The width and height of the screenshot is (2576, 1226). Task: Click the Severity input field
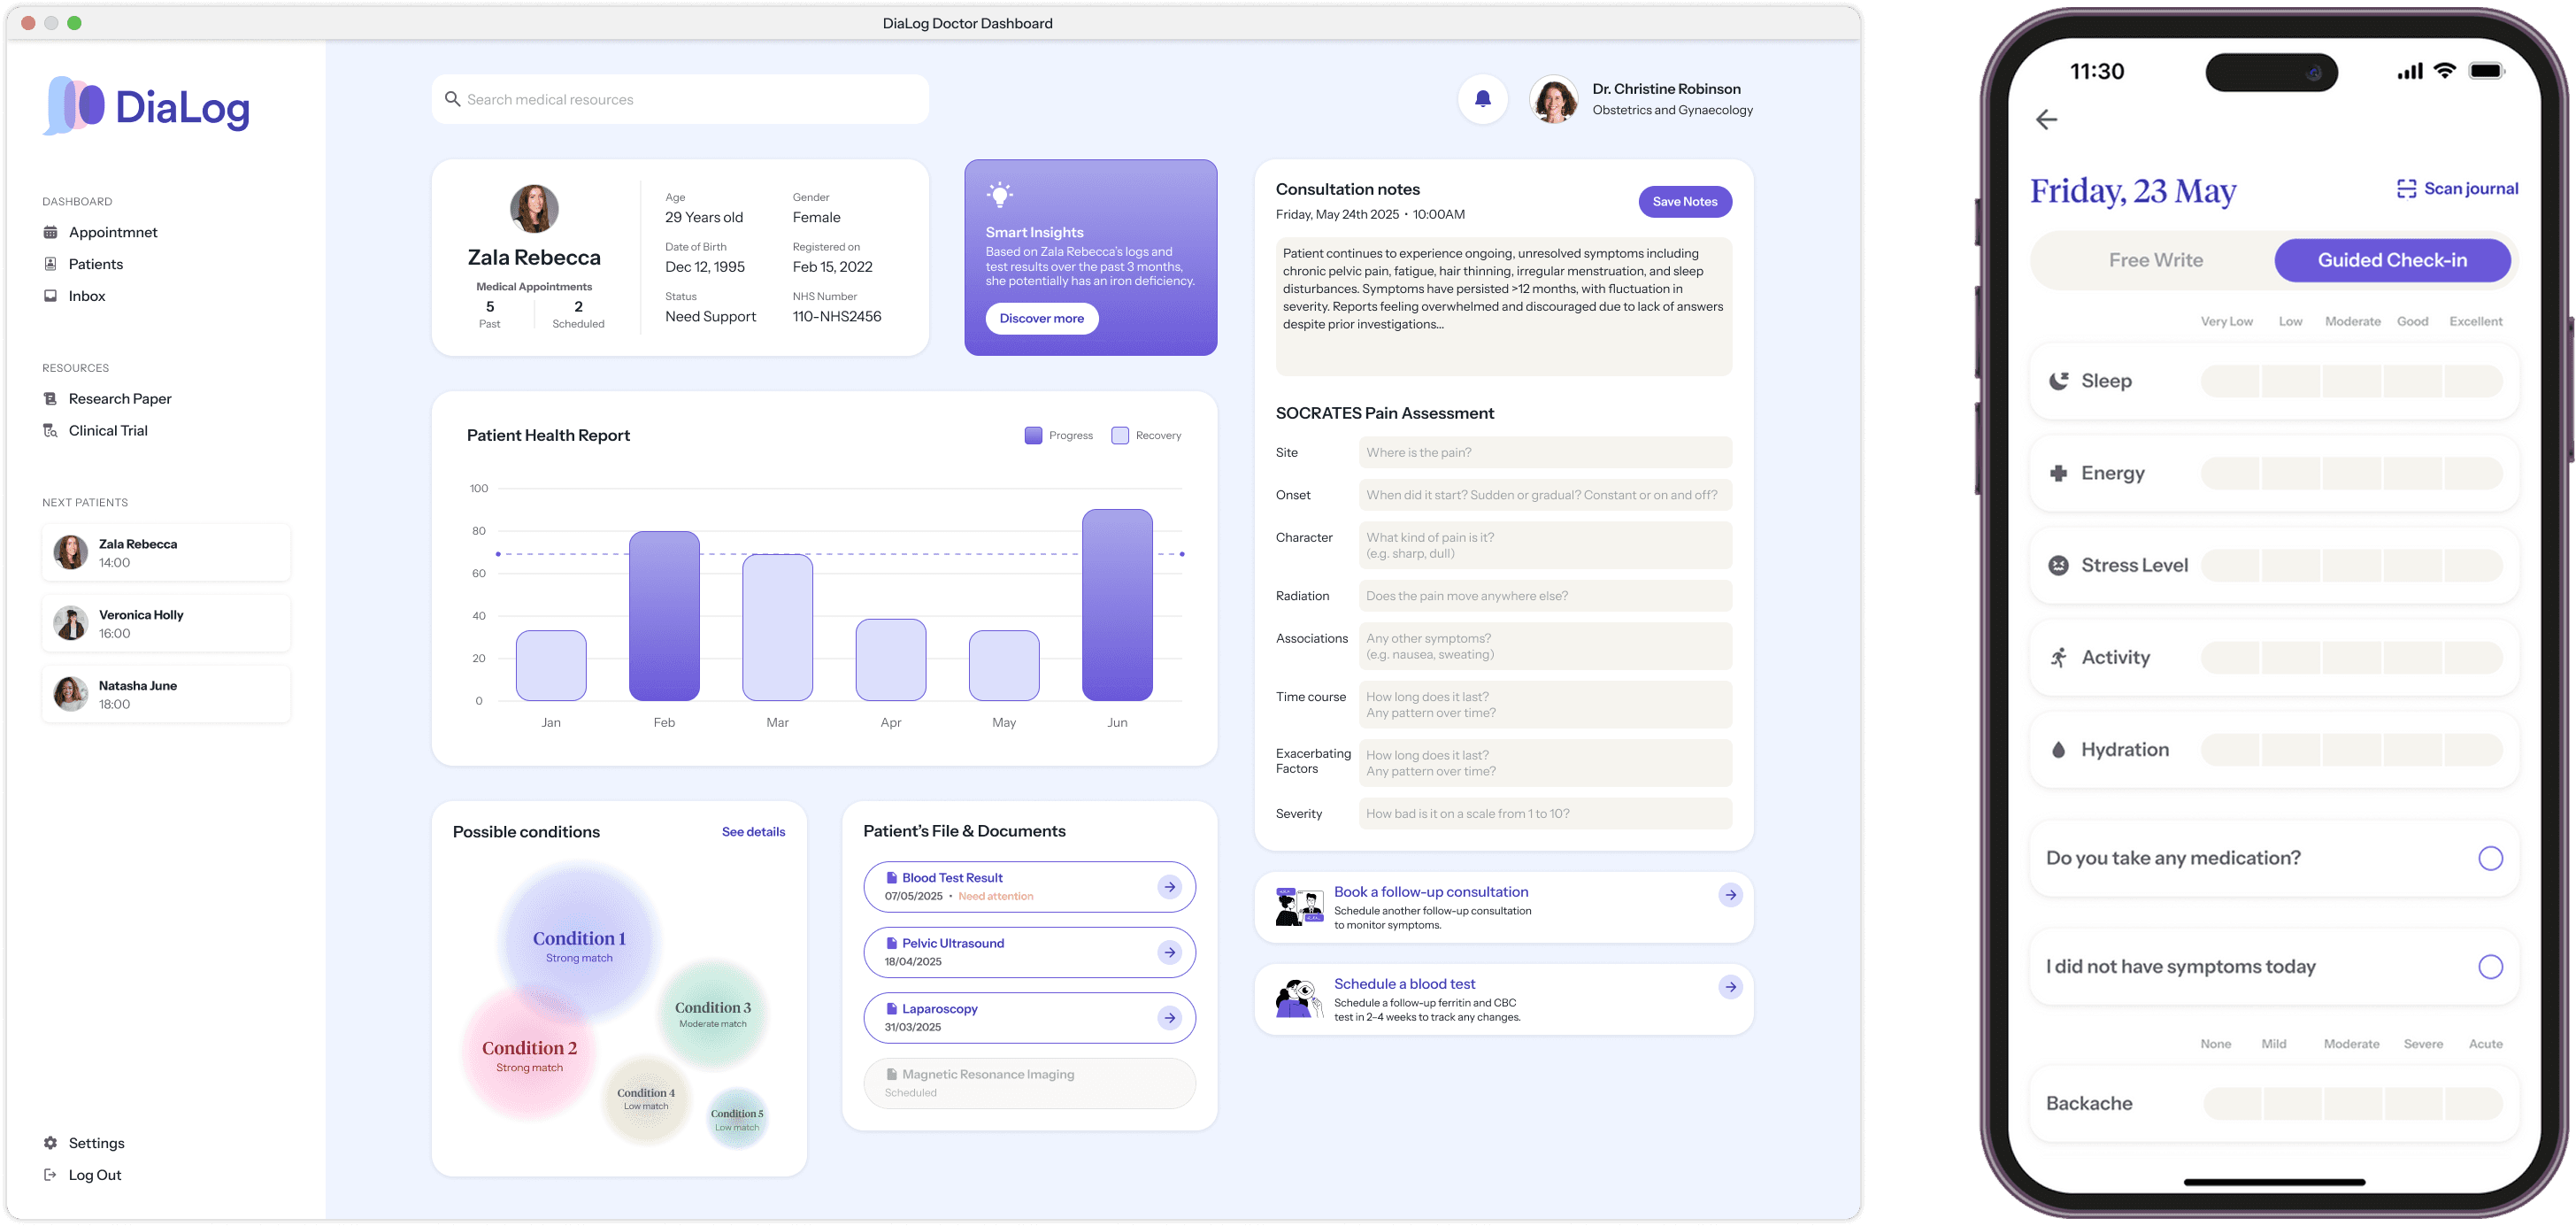point(1544,814)
